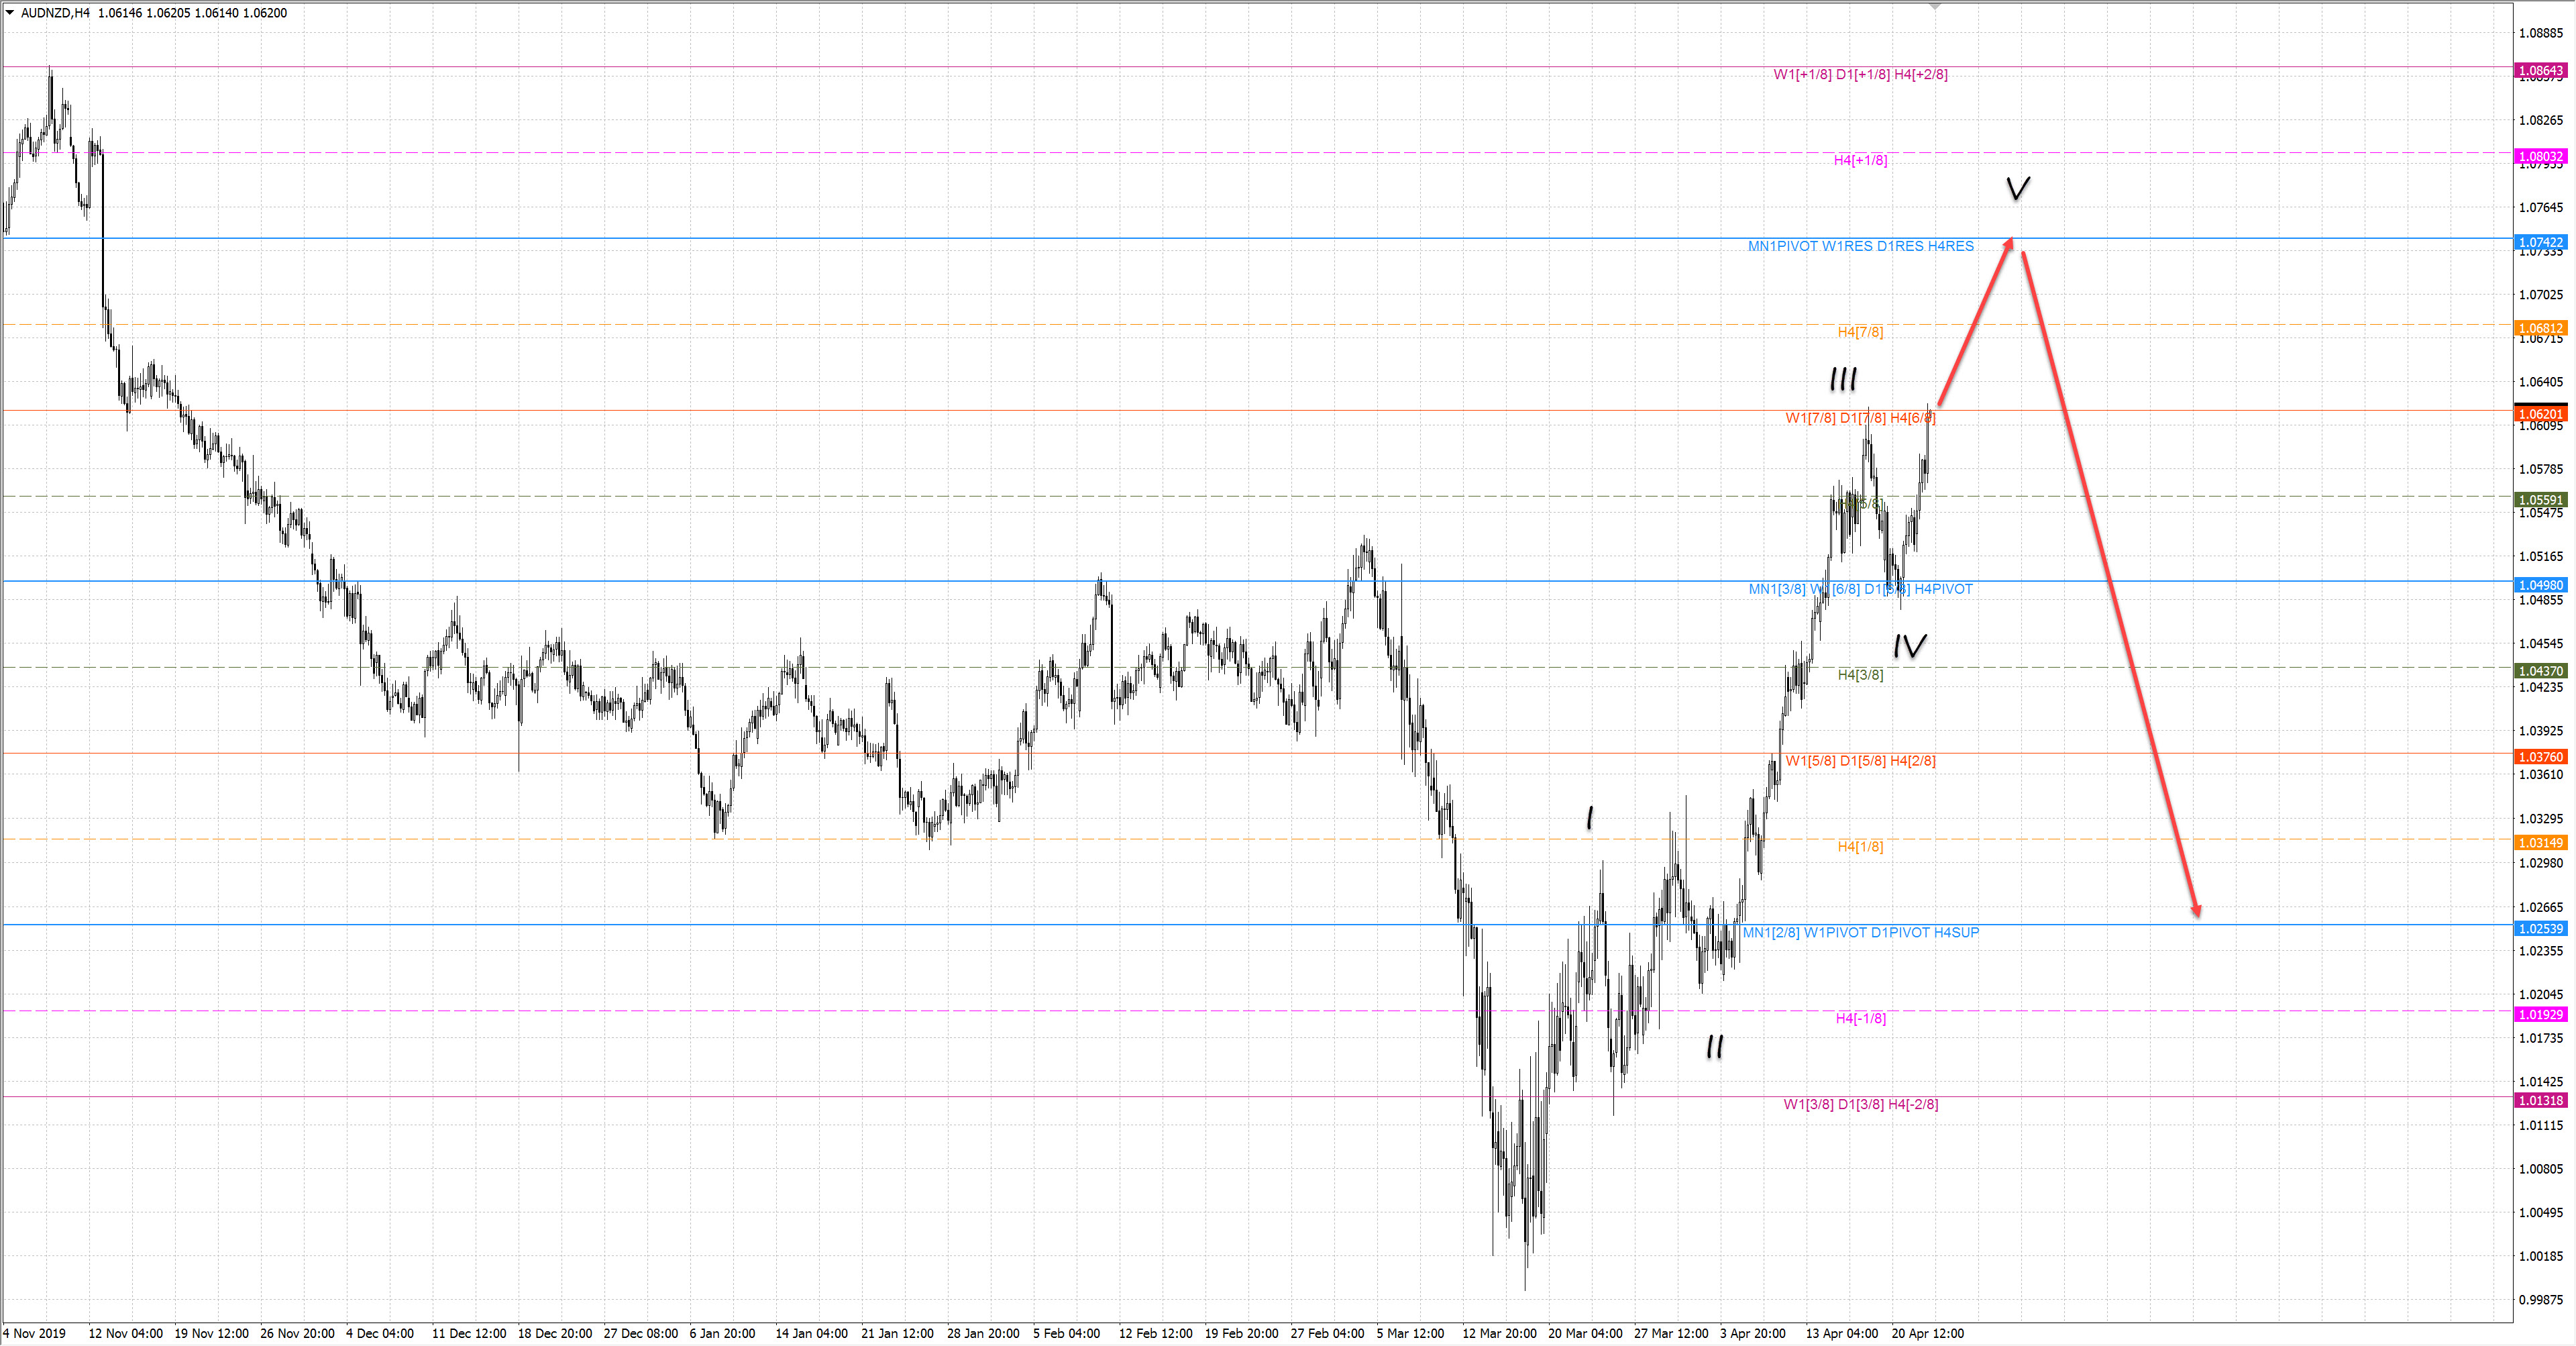Select the H4[+1/8] level label
The height and width of the screenshot is (1346, 2576).
tap(1860, 160)
